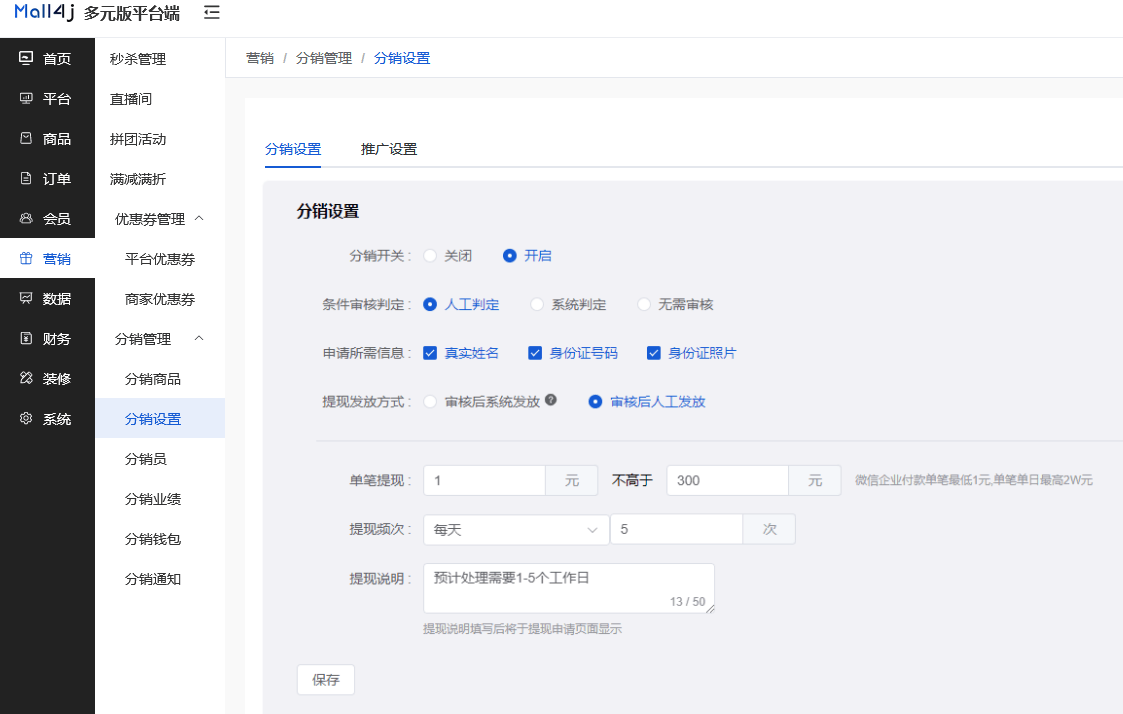Uncheck the 真实姓名 checkbox
The image size is (1123, 714).
(430, 353)
